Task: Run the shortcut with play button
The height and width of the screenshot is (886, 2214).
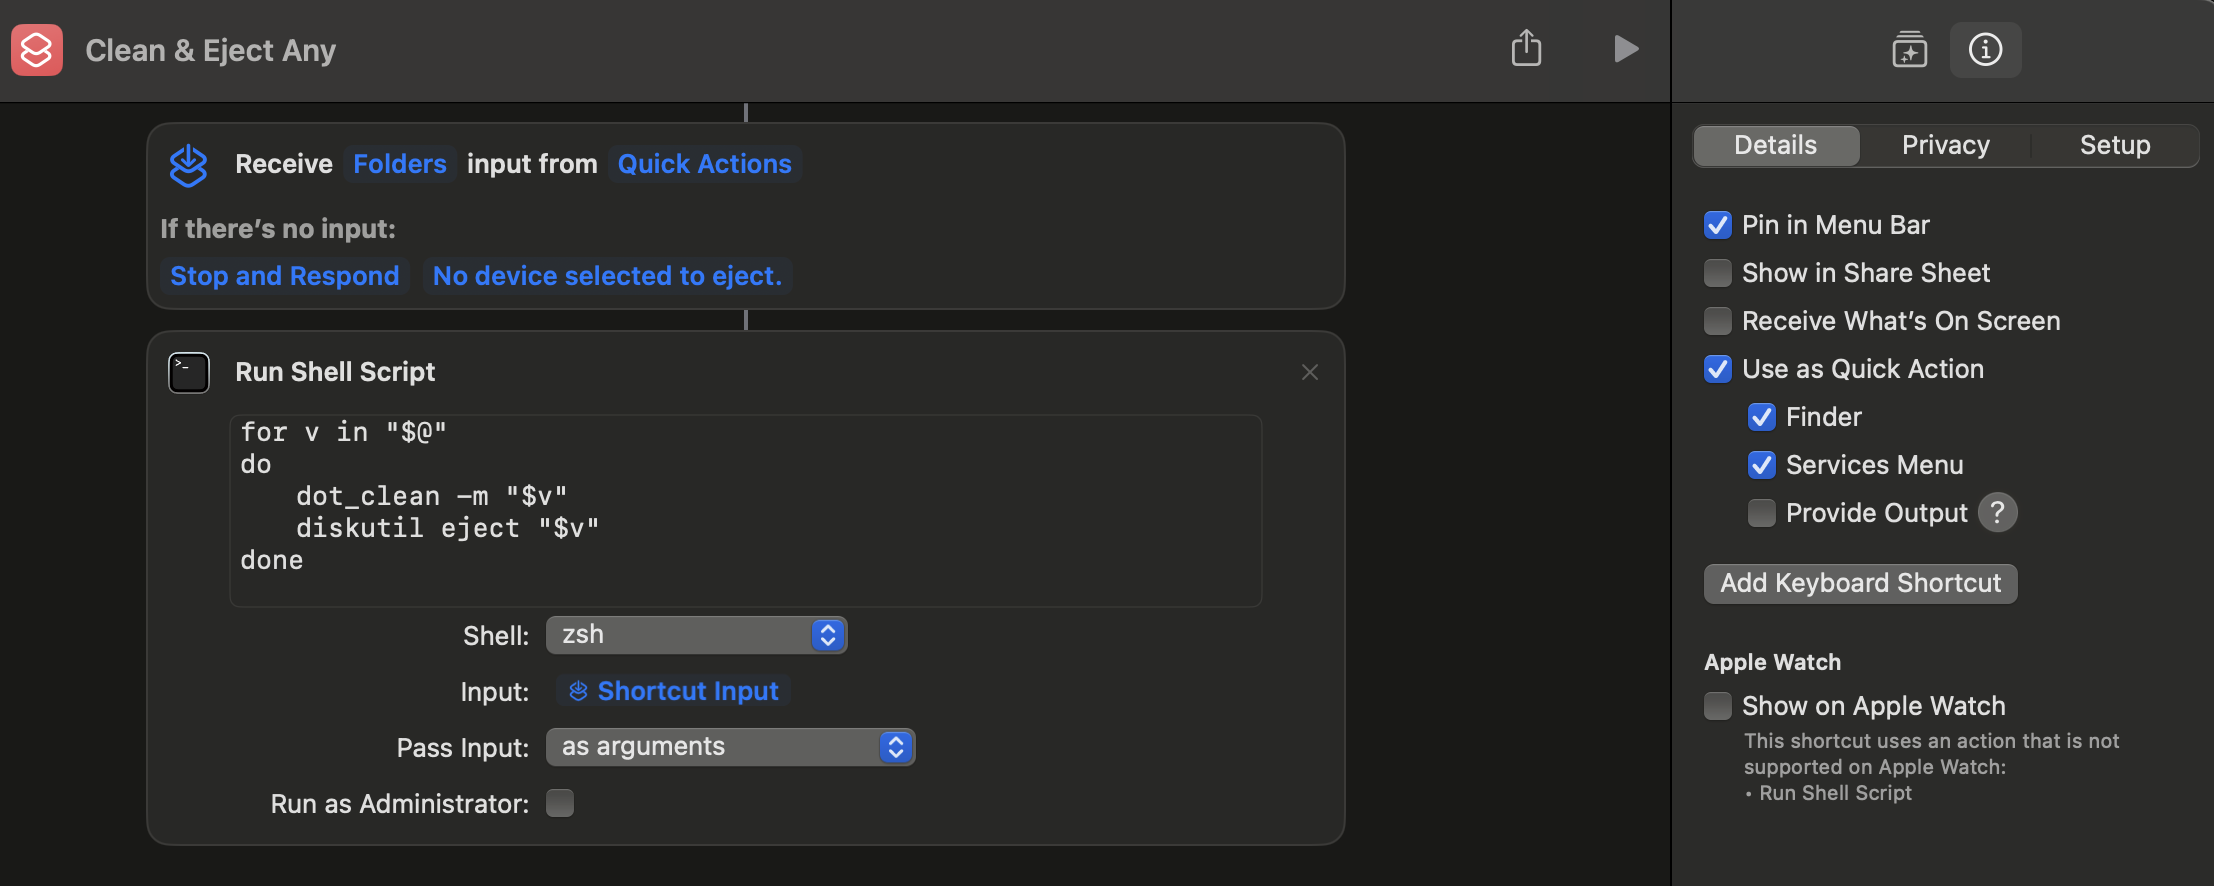Action: click(1626, 48)
